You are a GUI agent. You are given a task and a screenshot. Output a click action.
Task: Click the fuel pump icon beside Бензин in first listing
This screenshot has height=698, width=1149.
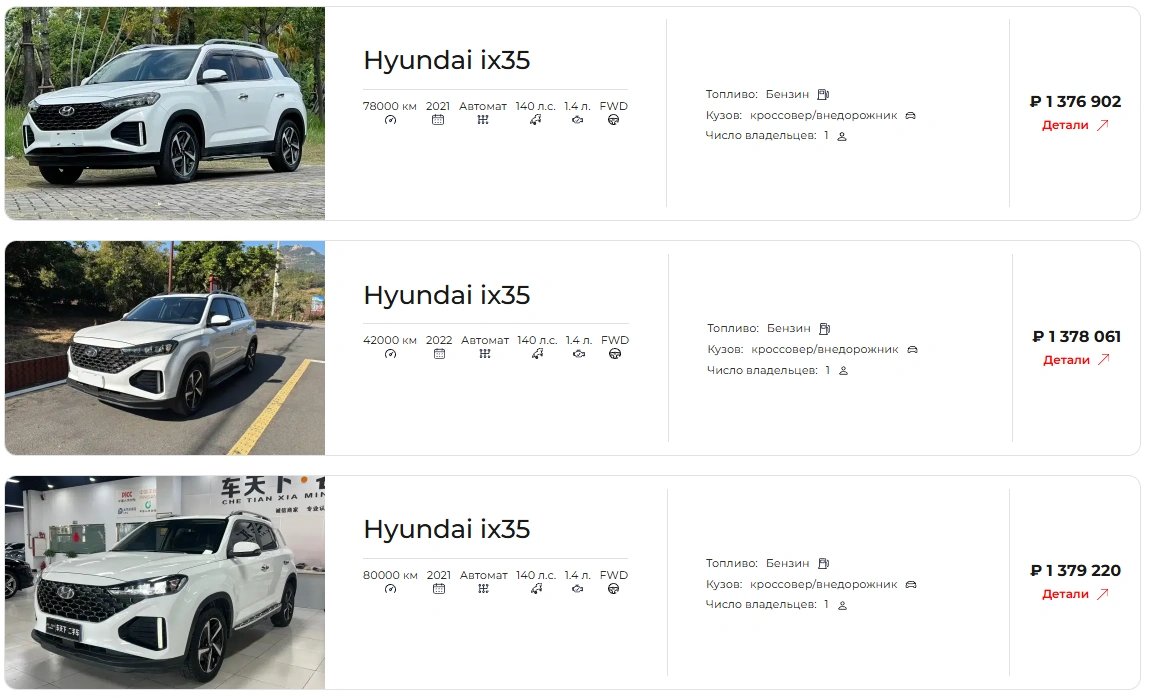point(823,94)
